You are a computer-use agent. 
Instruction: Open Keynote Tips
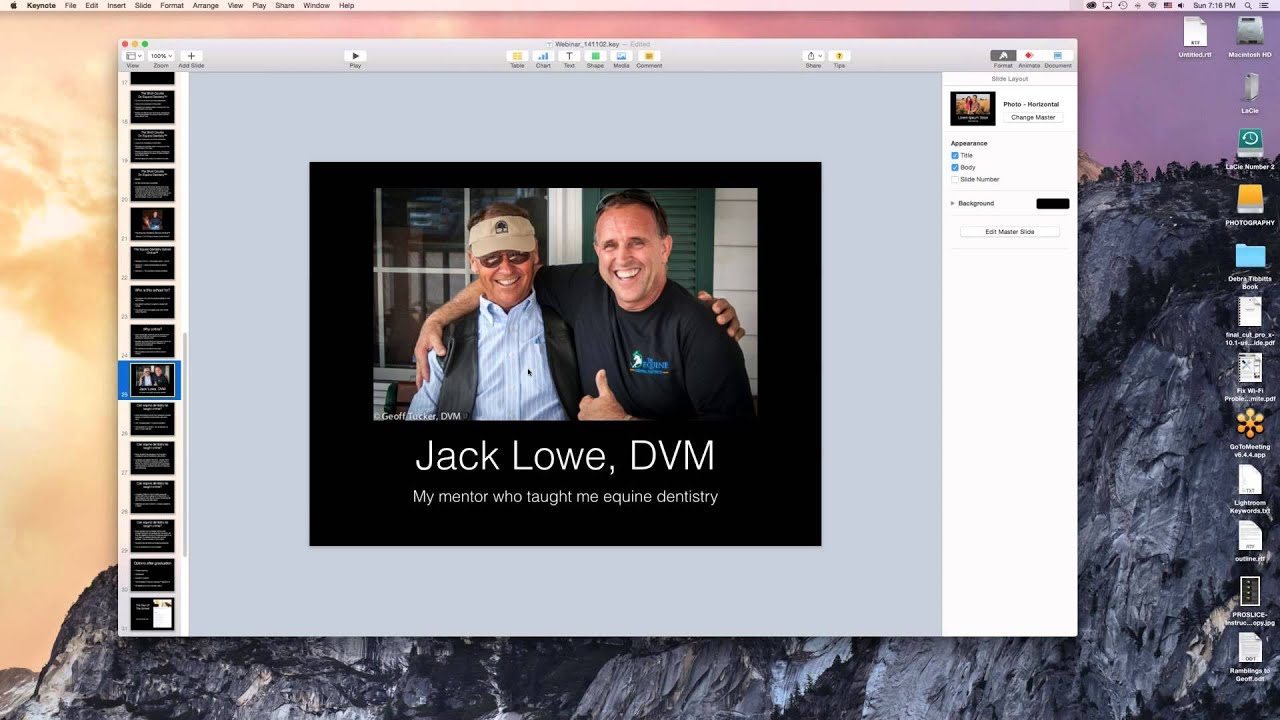(x=839, y=56)
